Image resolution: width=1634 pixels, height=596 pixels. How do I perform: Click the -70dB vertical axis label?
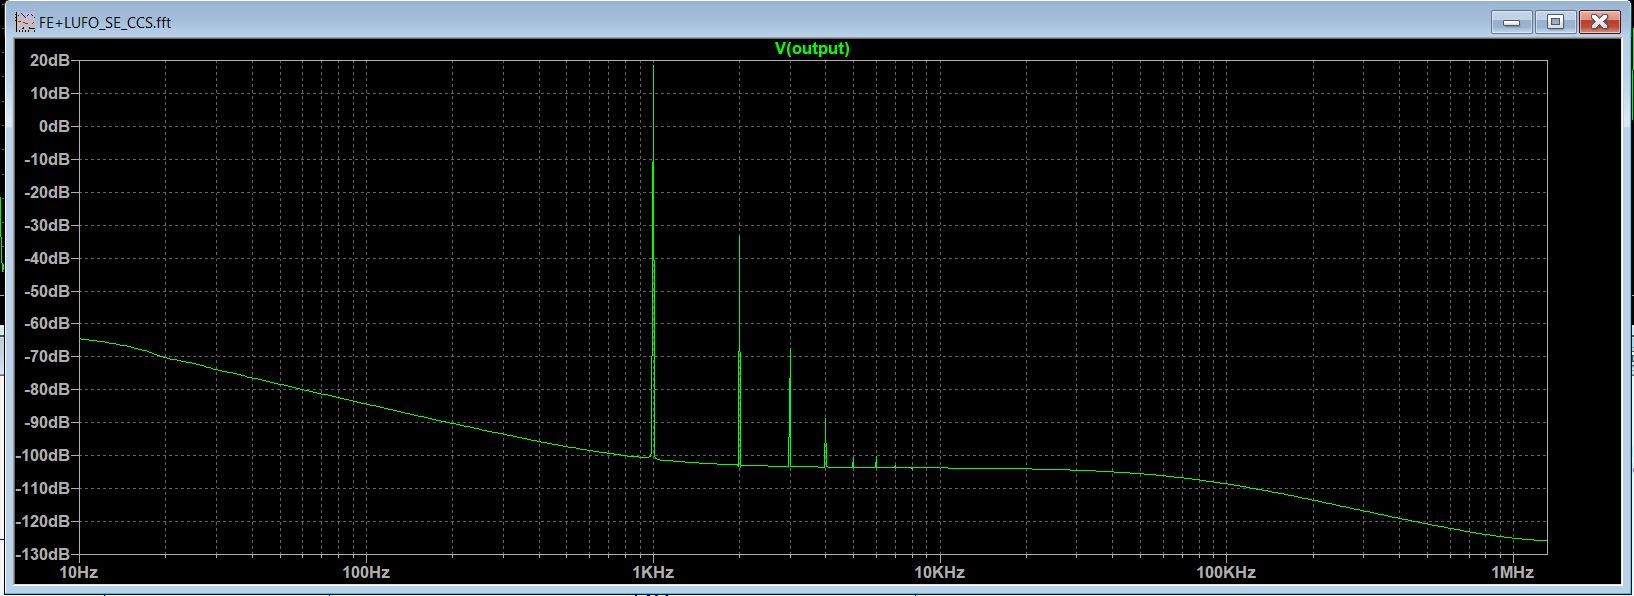[x=47, y=356]
